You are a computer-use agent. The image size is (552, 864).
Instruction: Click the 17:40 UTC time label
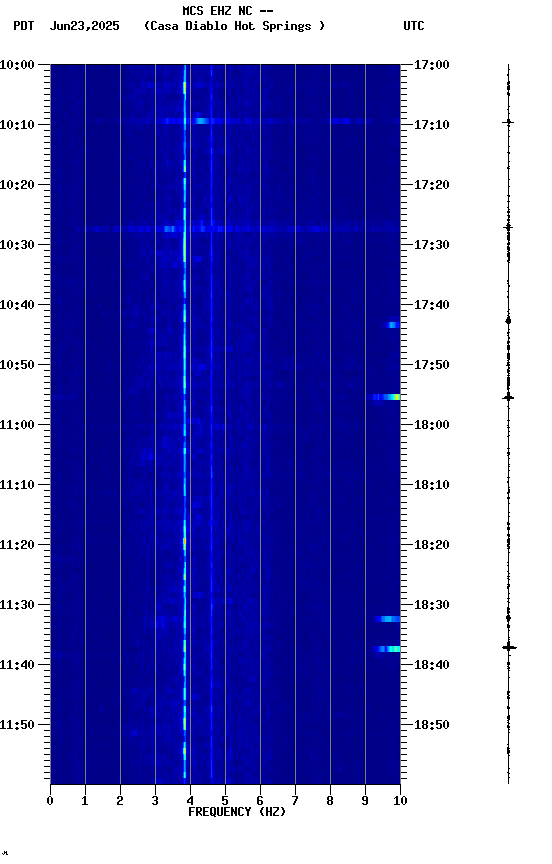click(x=432, y=305)
